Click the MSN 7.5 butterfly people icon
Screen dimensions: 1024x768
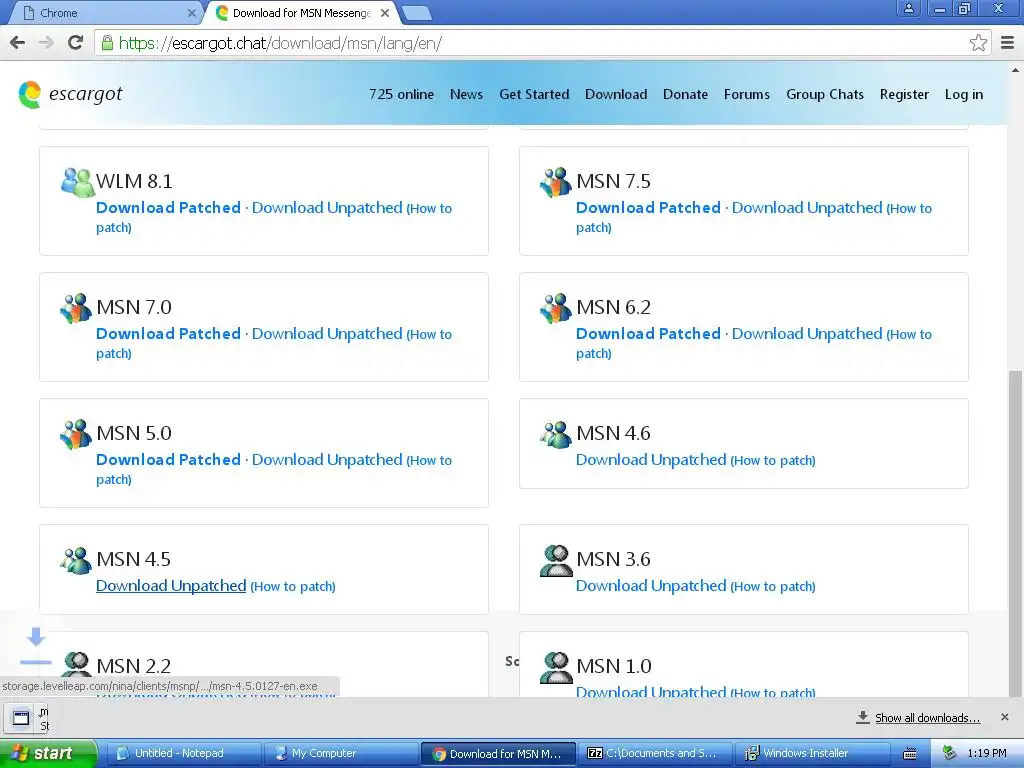(x=556, y=182)
